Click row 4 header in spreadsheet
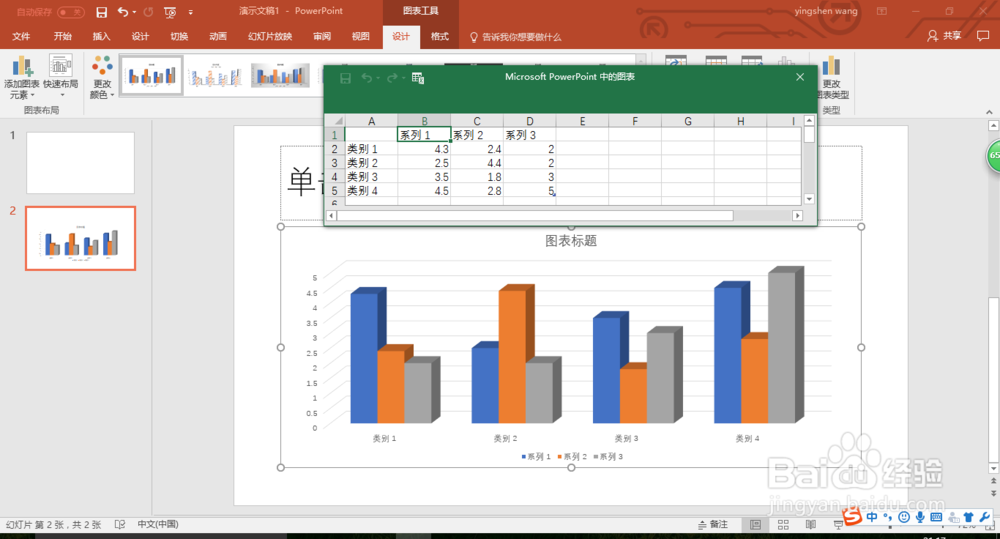Image resolution: width=1000 pixels, height=539 pixels. (335, 177)
